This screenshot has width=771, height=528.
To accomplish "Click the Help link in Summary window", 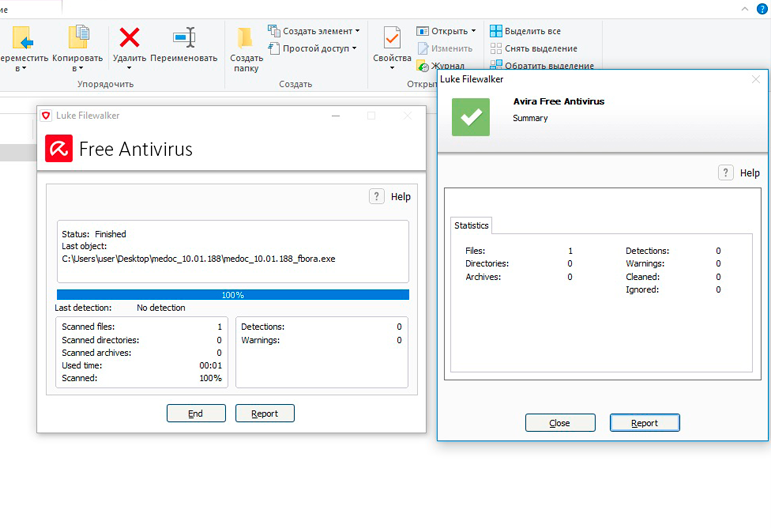I will 750,173.
